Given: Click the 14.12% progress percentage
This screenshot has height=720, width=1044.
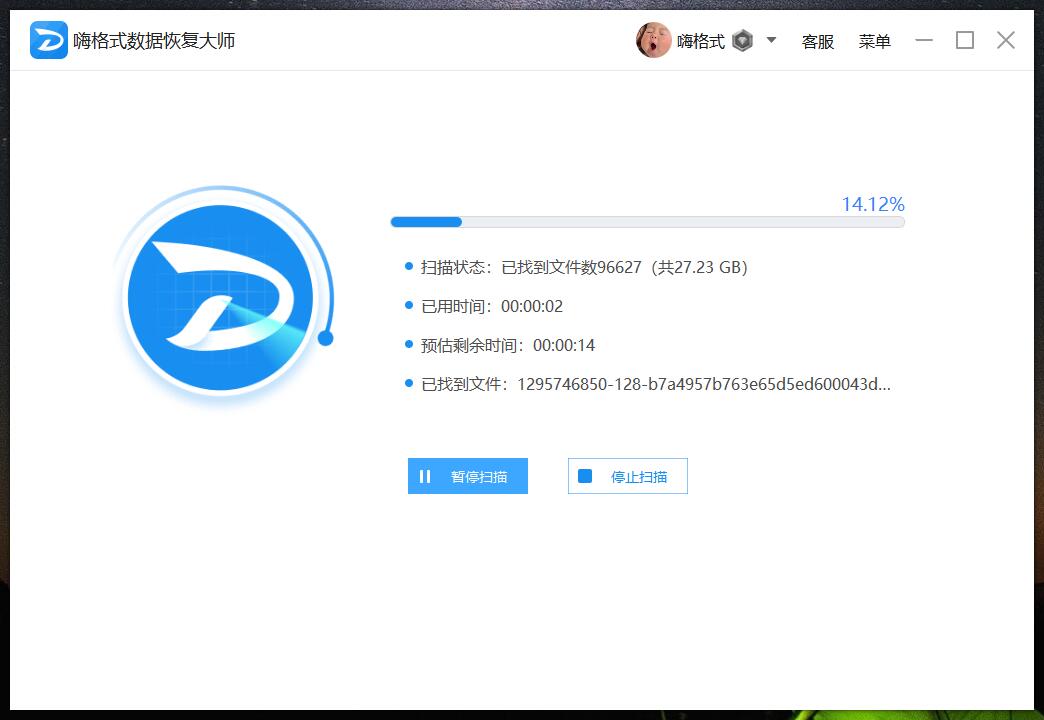Looking at the screenshot, I should 873,204.
